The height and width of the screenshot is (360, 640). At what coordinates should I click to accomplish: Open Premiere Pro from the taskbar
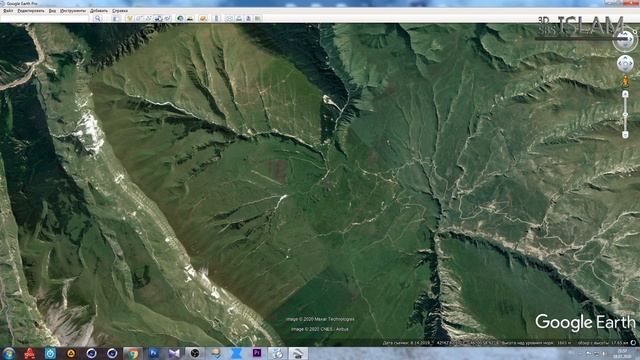[x=257, y=353]
